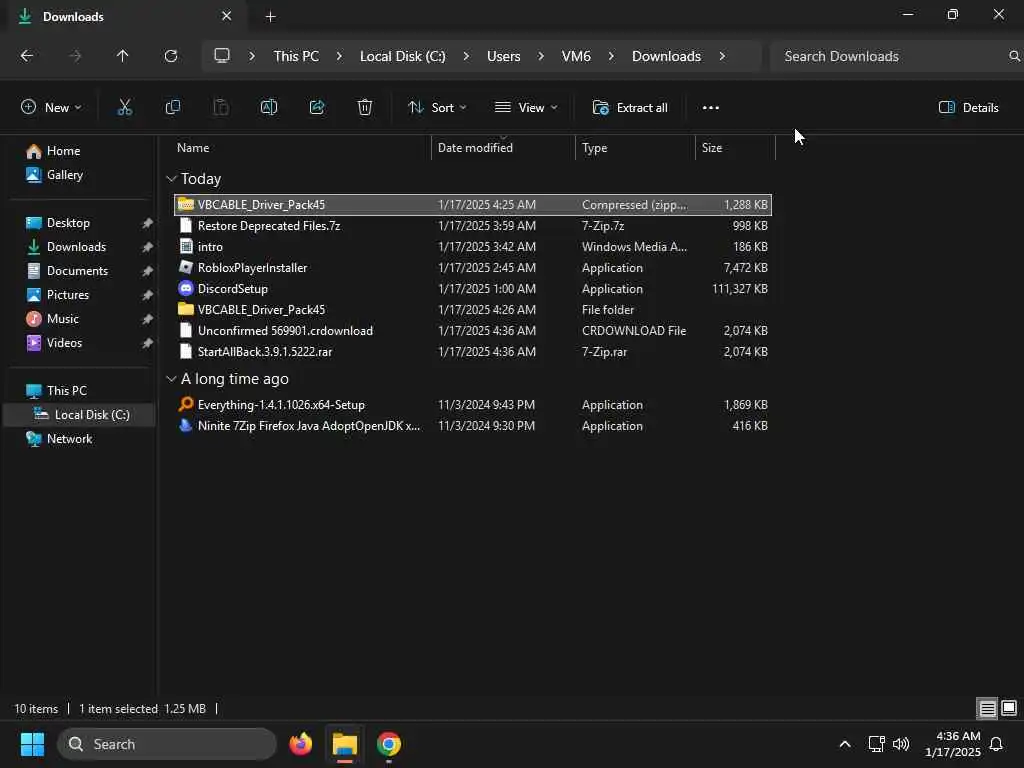This screenshot has height=768, width=1024.
Task: Click File Explorer taskbar icon
Action: tap(345, 744)
